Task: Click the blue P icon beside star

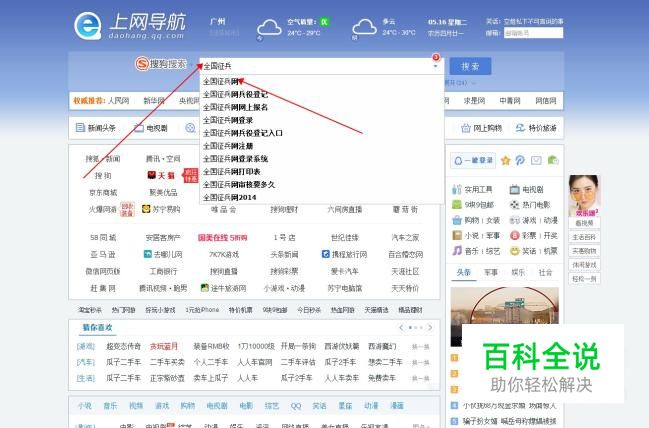Action: (x=520, y=160)
